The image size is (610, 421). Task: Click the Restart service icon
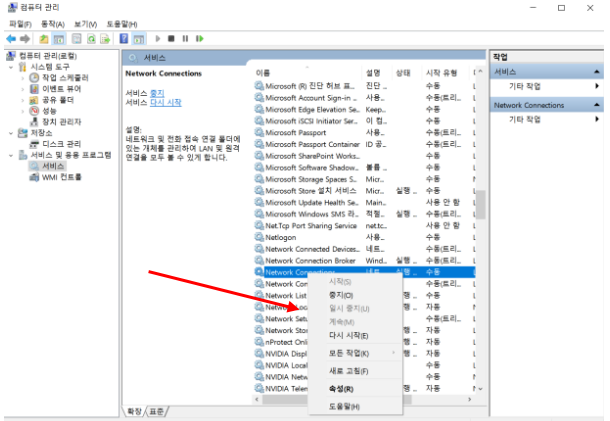point(200,39)
